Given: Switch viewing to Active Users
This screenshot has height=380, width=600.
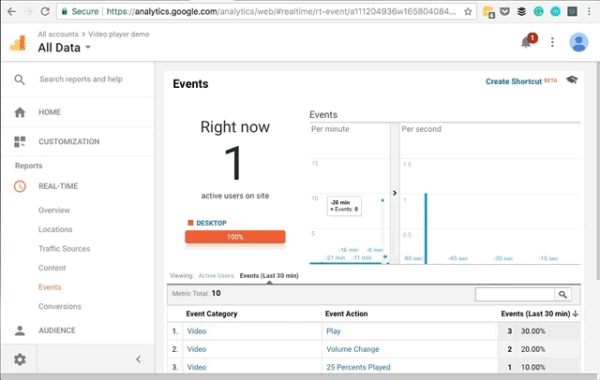Looking at the screenshot, I should [x=216, y=276].
